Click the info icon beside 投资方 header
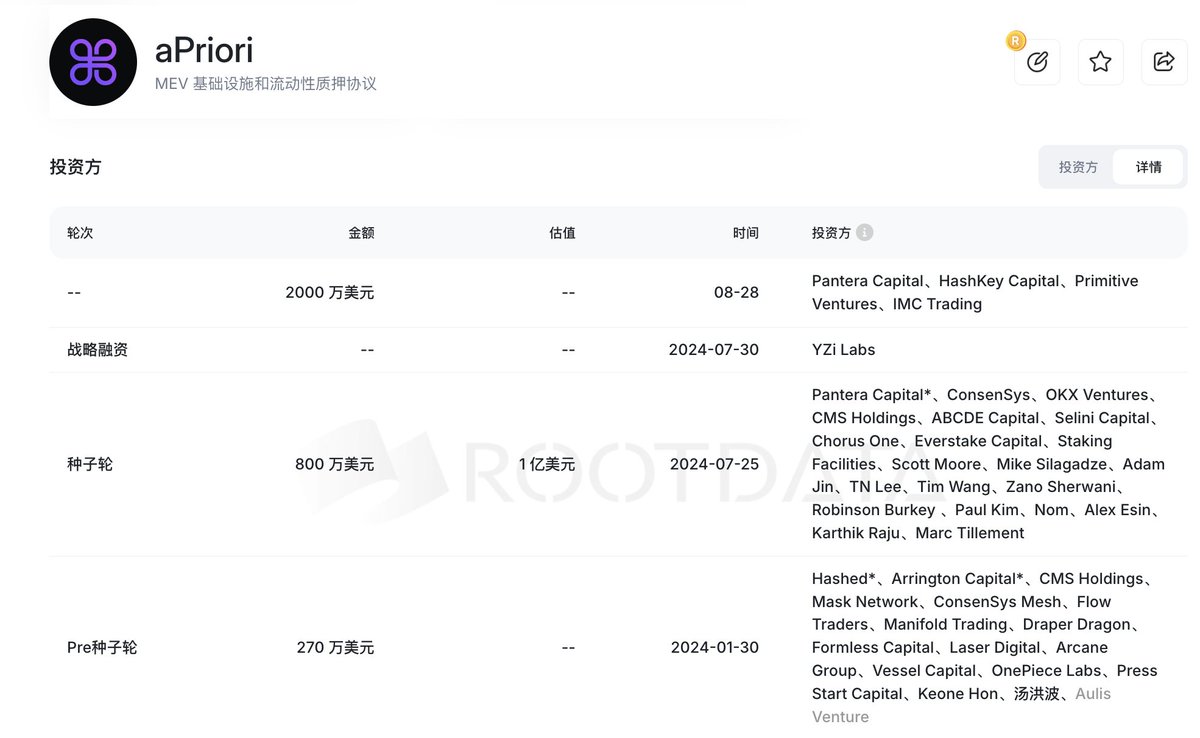This screenshot has height=738, width=1200. pos(865,232)
